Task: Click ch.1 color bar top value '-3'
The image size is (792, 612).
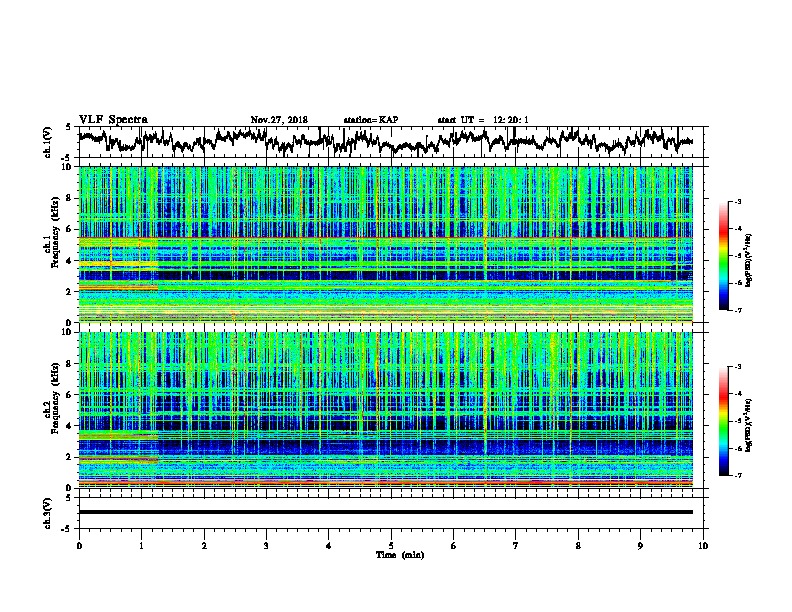Action: pyautogui.click(x=738, y=201)
